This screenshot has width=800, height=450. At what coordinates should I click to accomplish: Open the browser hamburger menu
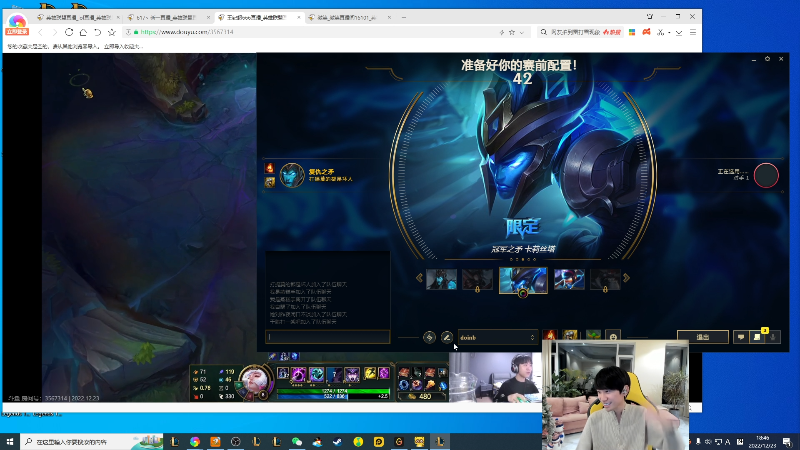693,32
